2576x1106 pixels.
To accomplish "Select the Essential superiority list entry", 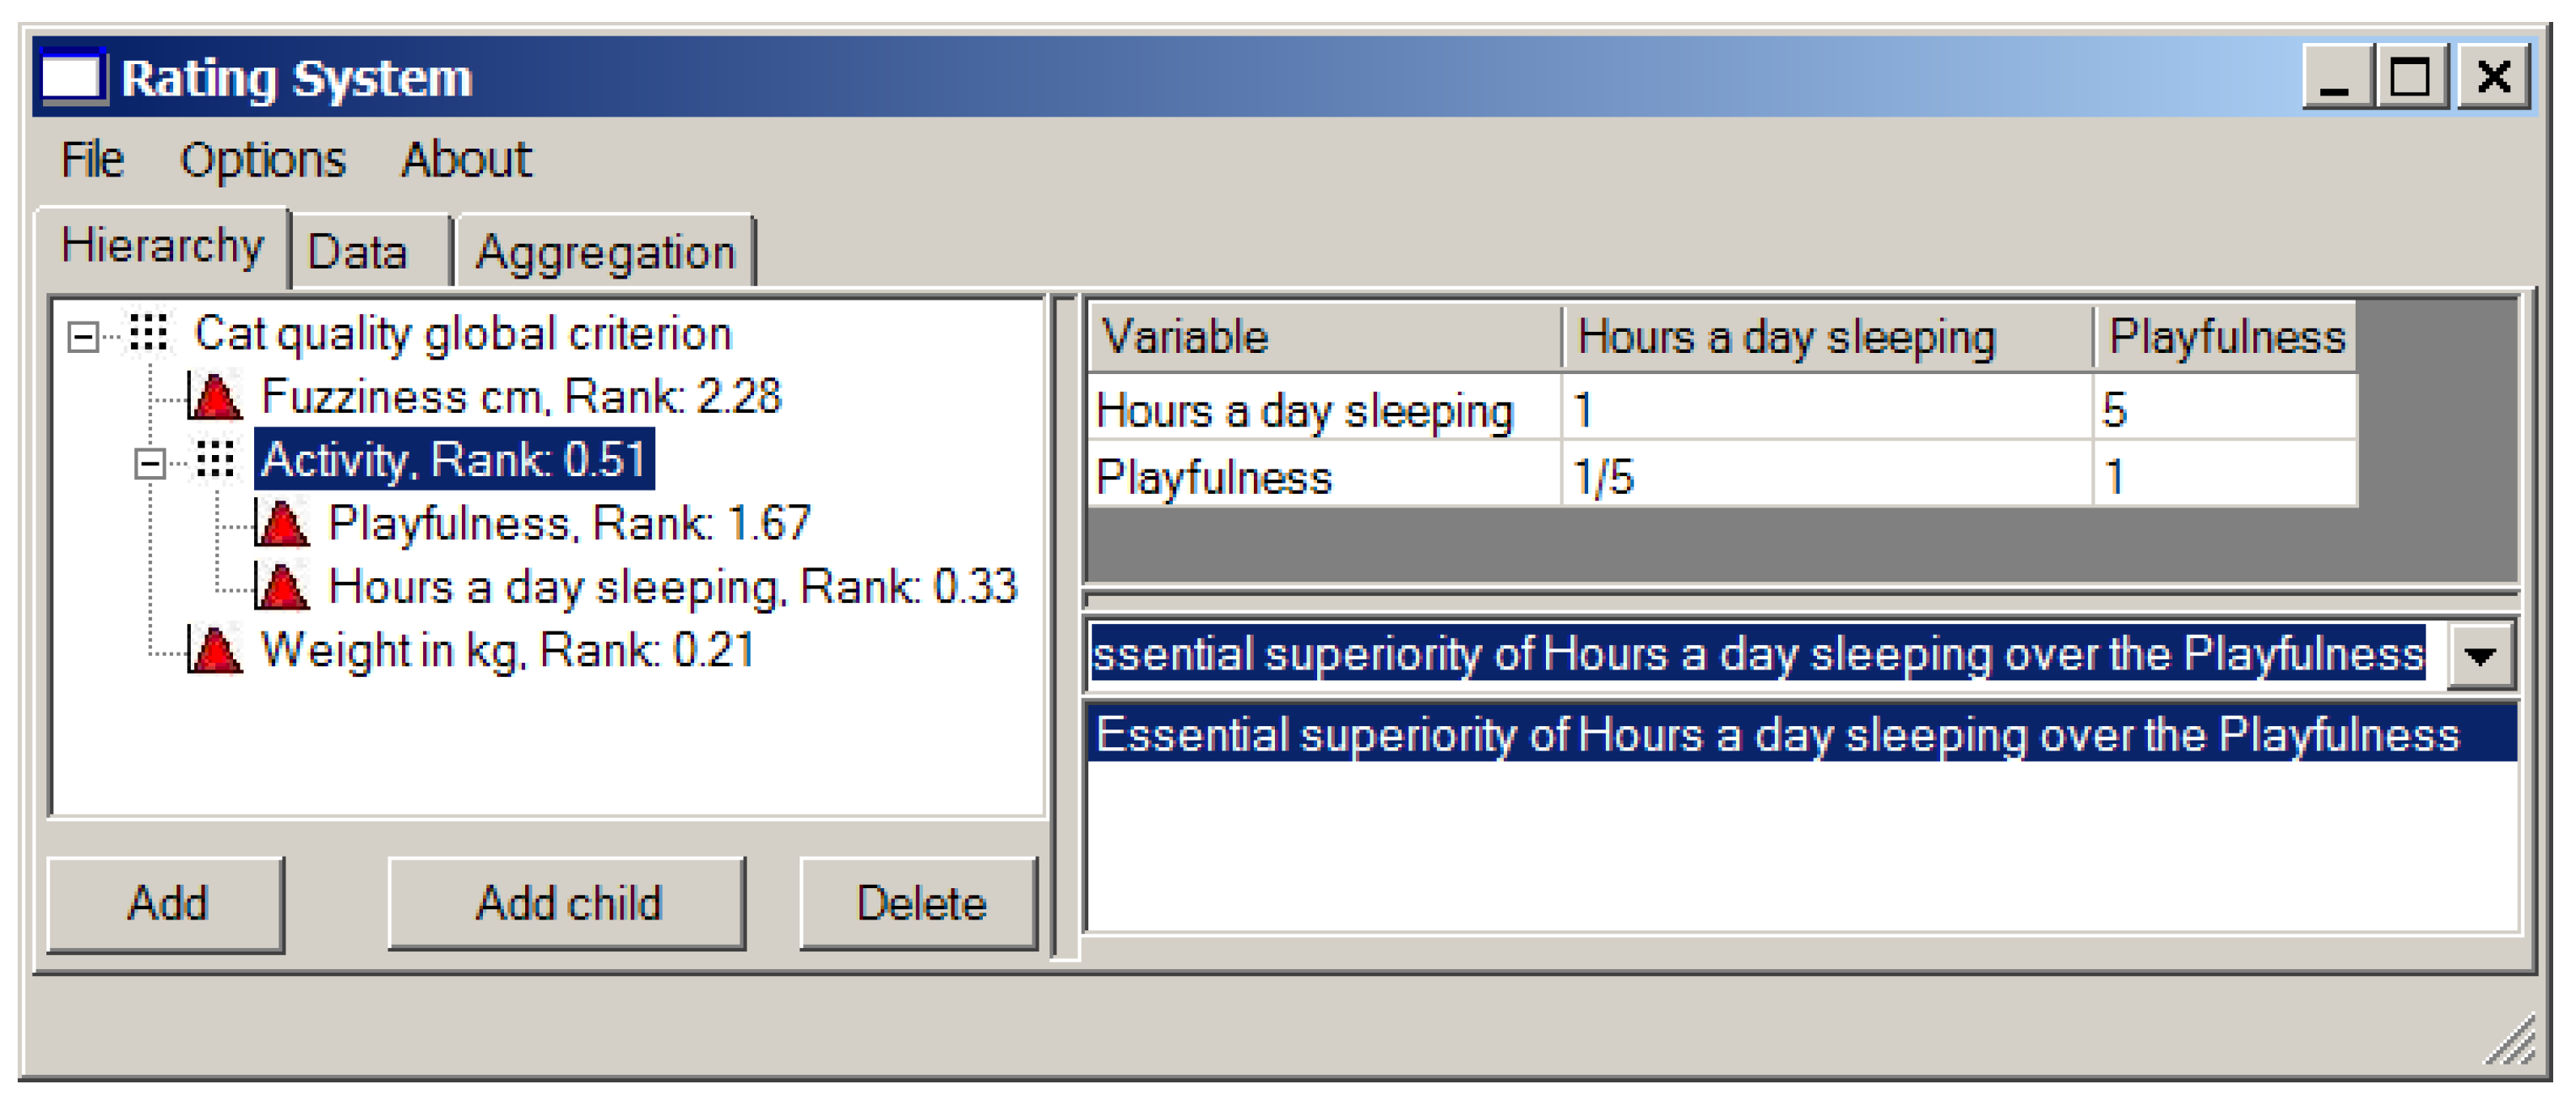I will click(1776, 735).
